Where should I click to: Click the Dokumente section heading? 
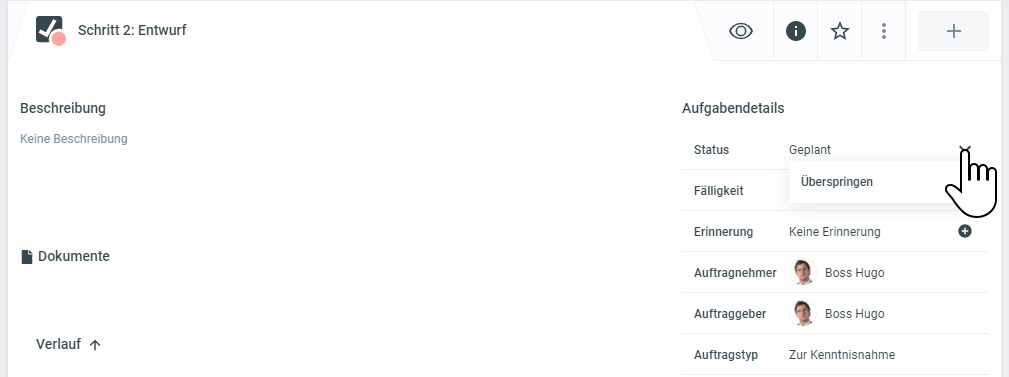(x=73, y=256)
